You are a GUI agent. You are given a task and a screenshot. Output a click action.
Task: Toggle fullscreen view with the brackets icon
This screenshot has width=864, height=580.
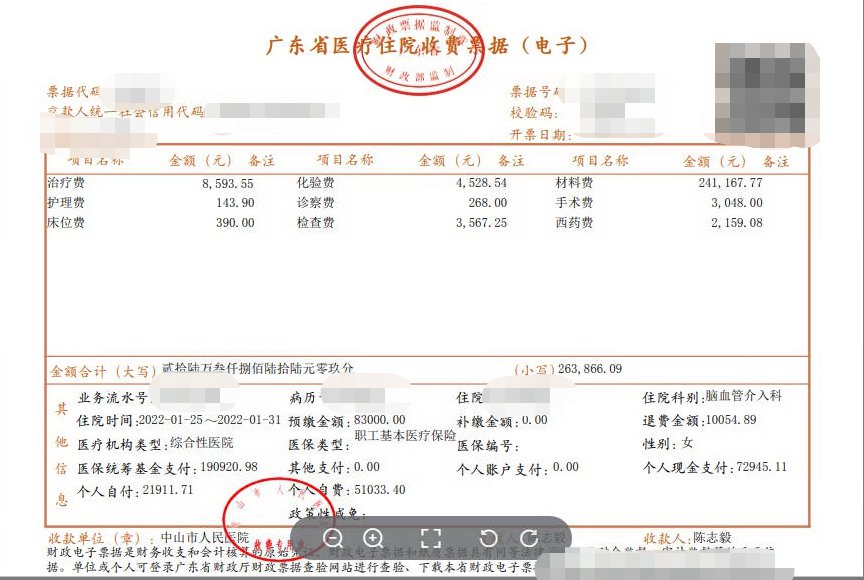(x=431, y=538)
